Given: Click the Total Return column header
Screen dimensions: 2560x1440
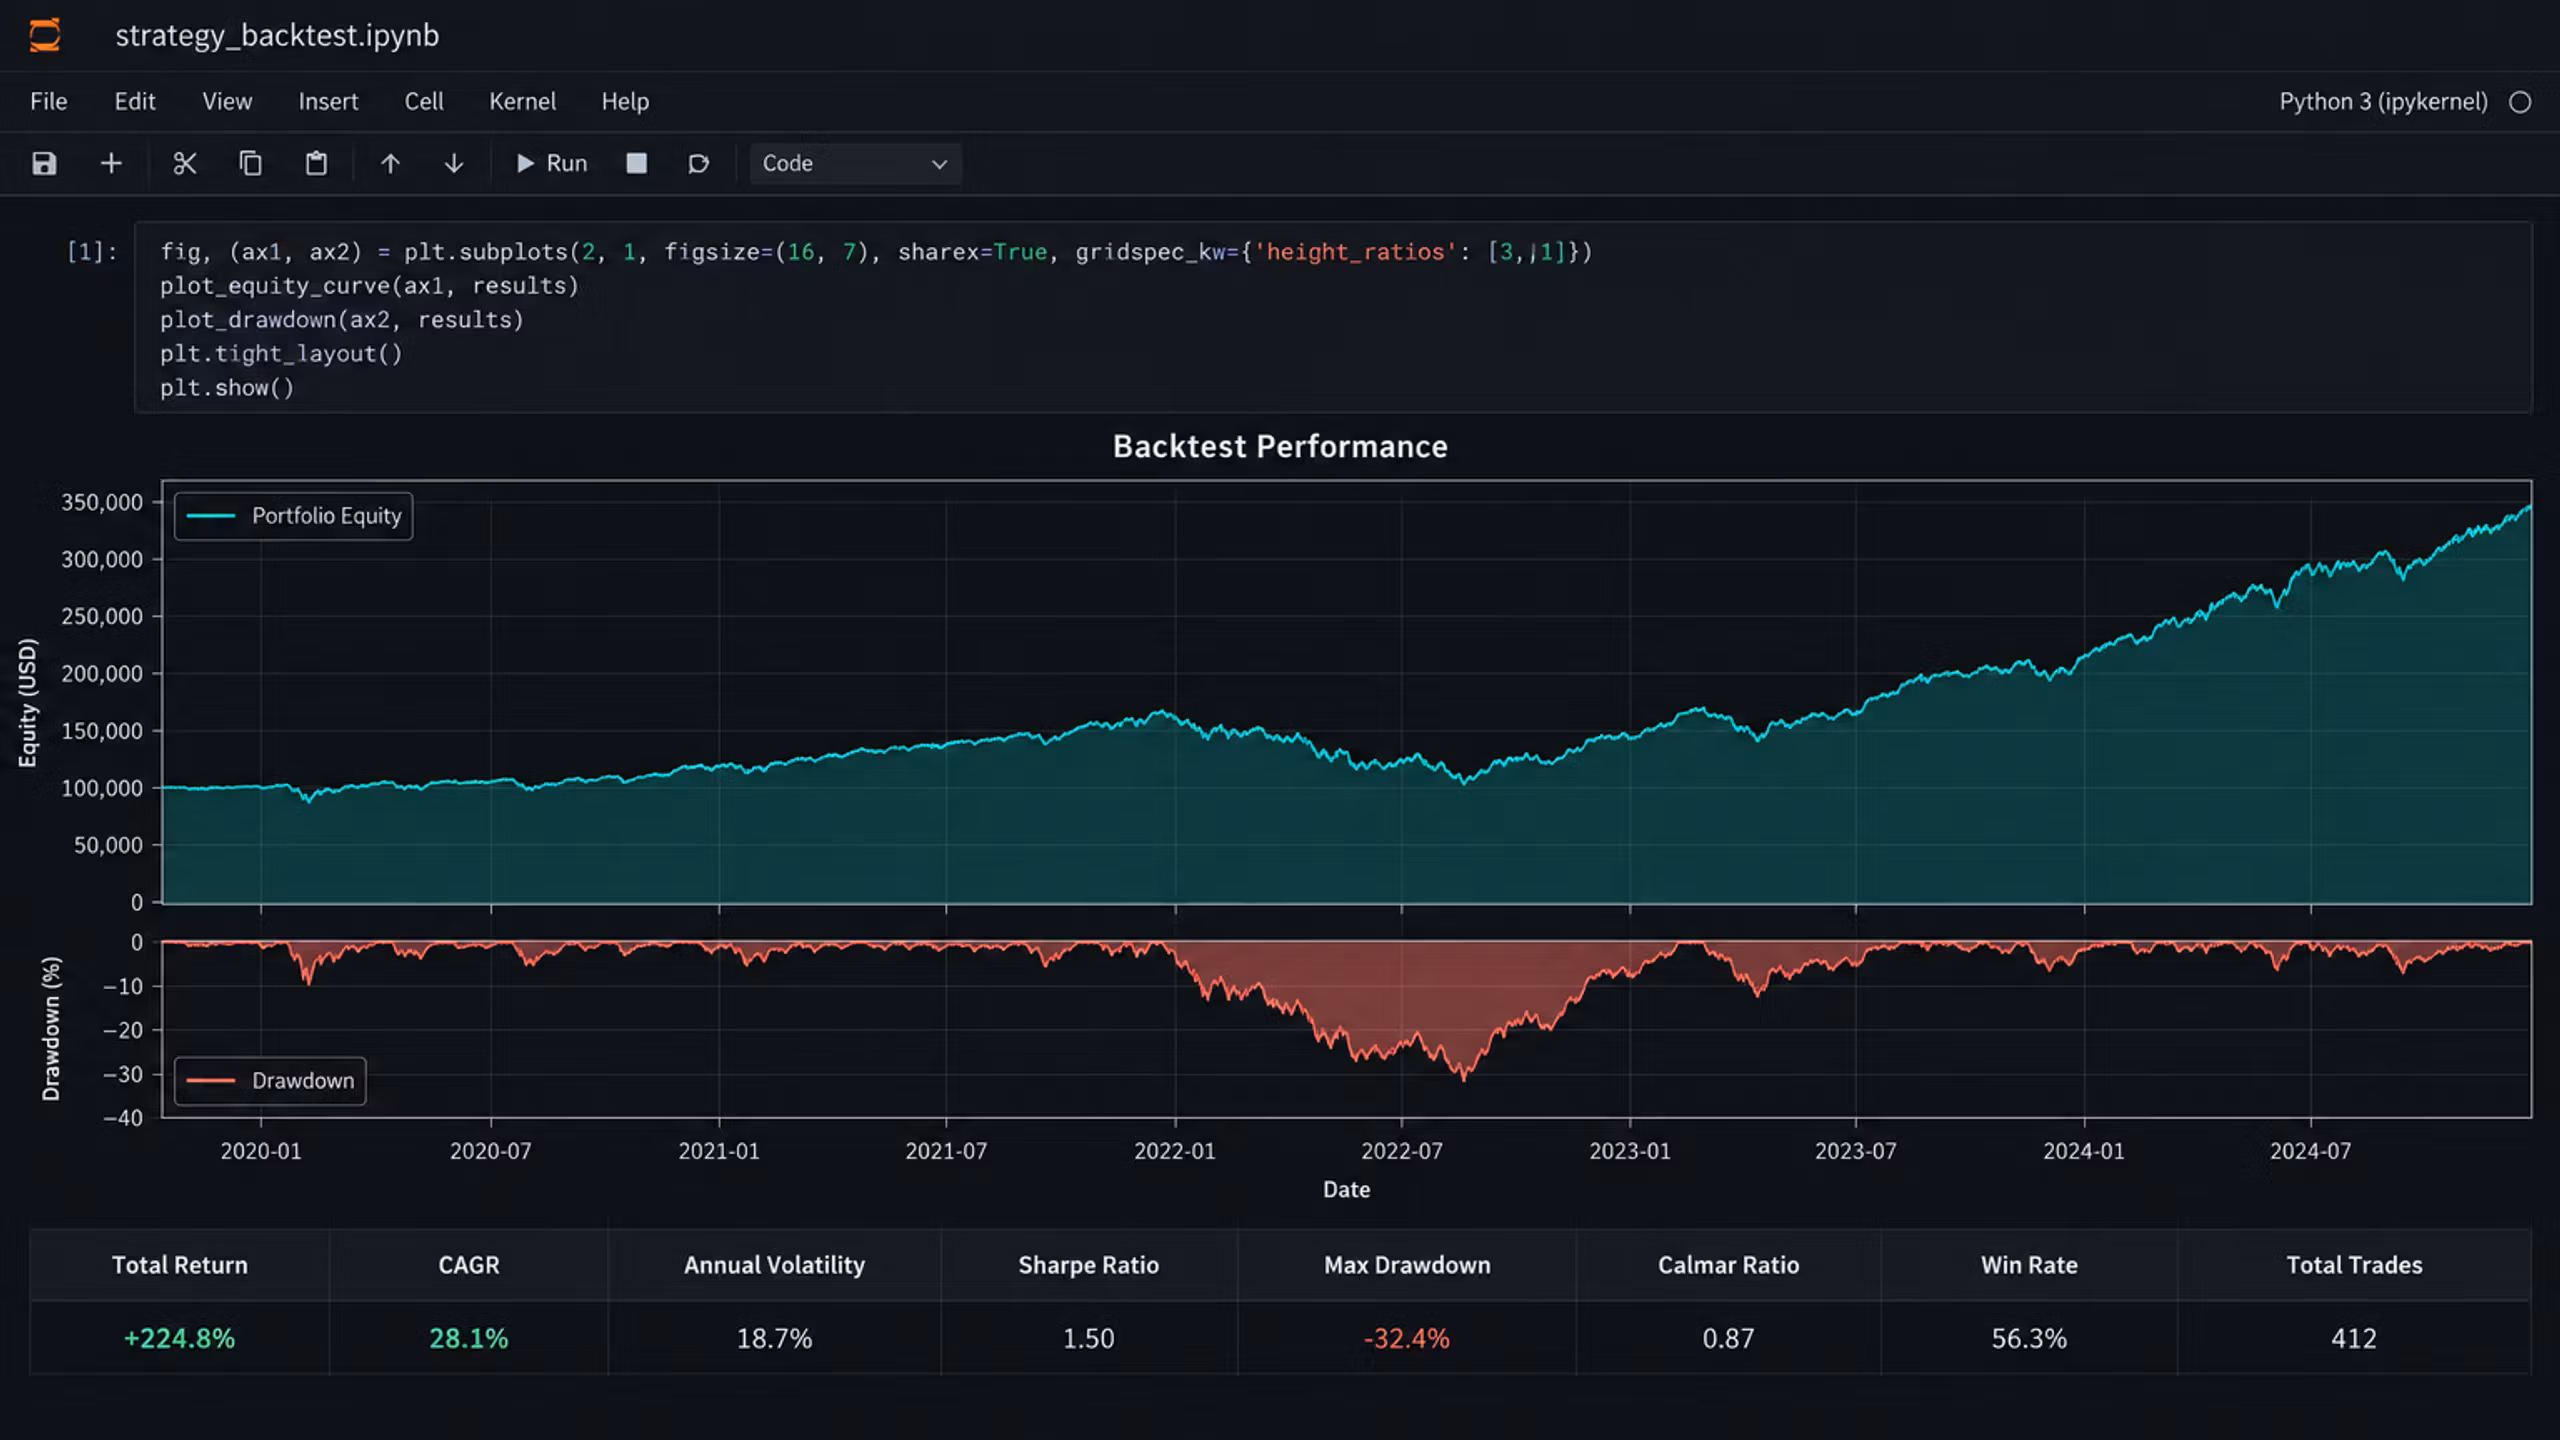Looking at the screenshot, I should pos(179,1265).
